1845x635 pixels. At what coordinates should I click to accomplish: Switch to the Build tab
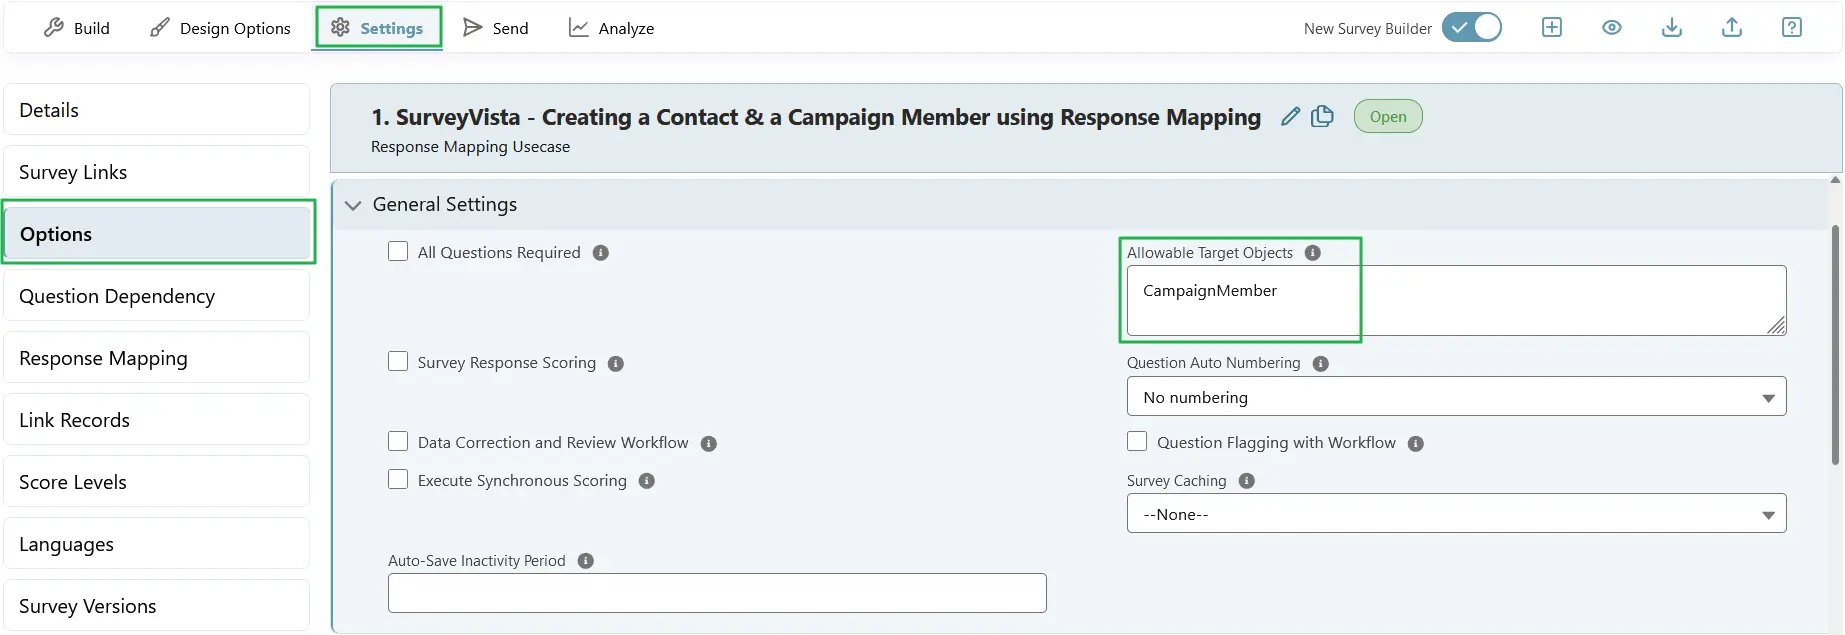(x=77, y=28)
